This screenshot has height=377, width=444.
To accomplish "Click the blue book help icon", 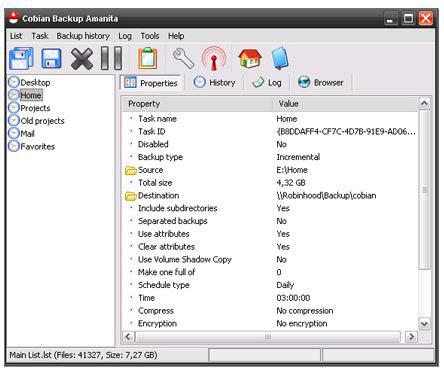I will (280, 58).
